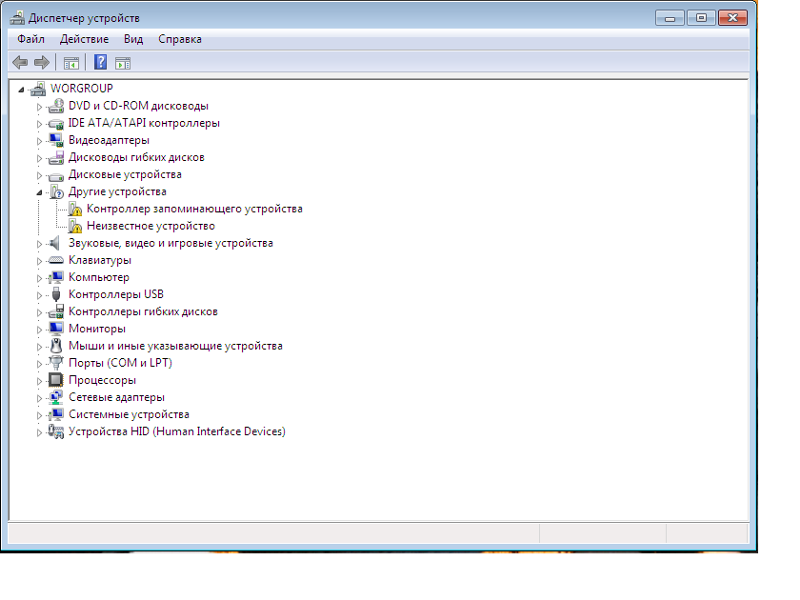Screen dimensions: 800x600
Task: Click the Дисковые устройства drive icon
Action: 56,176
